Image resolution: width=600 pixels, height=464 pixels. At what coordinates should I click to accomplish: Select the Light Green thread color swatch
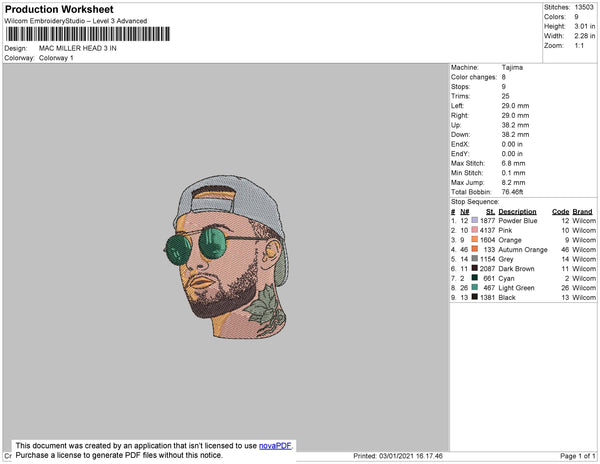(x=474, y=287)
